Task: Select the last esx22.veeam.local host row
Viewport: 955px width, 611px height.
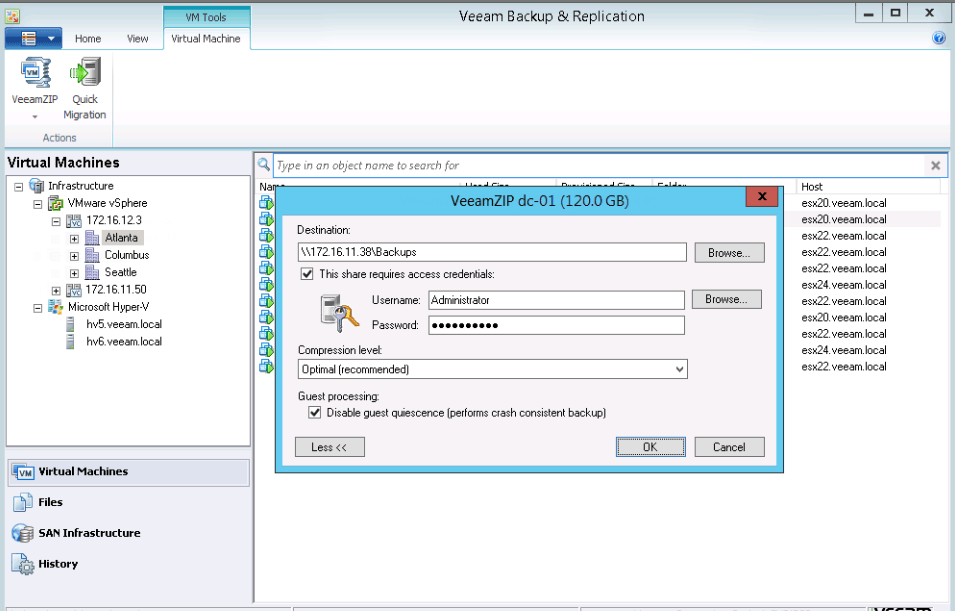Action: pyautogui.click(x=844, y=366)
